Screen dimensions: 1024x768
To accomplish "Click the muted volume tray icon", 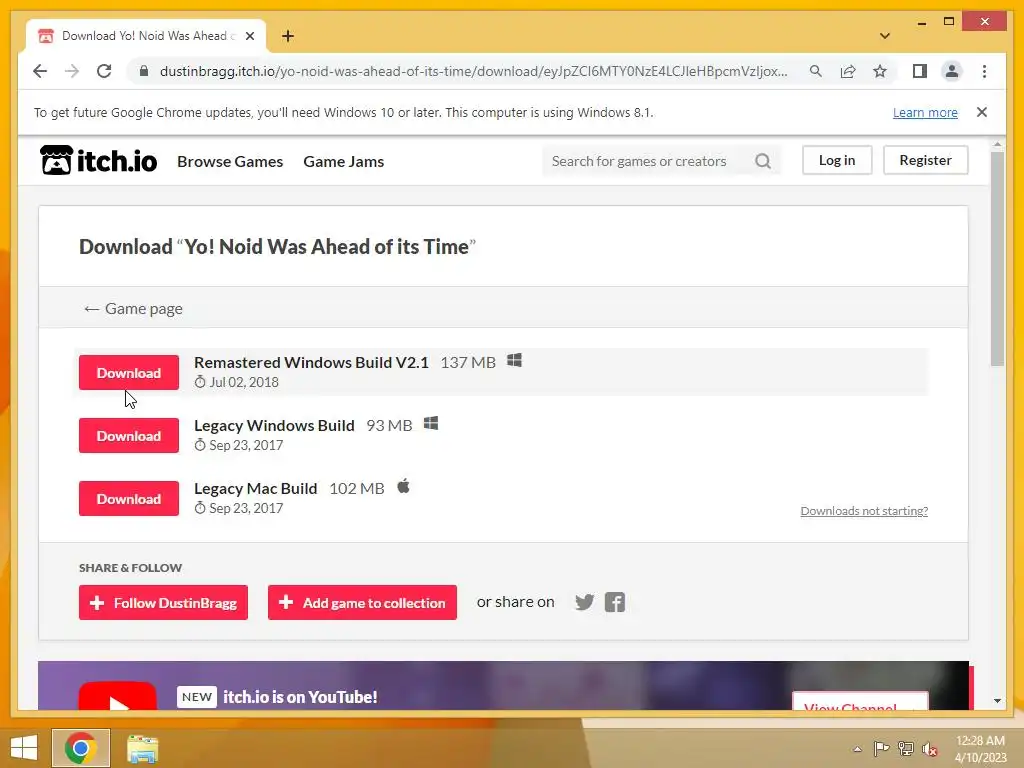I will coord(930,748).
